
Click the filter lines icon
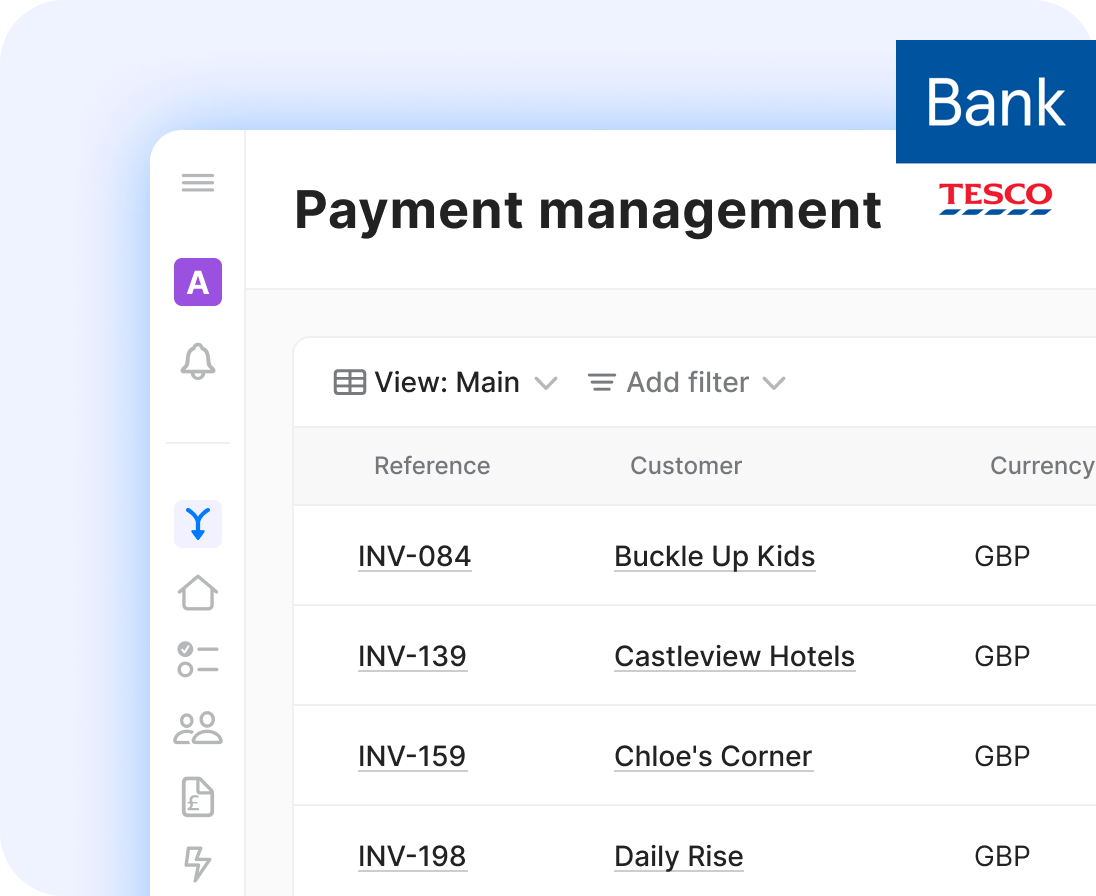[x=602, y=382]
